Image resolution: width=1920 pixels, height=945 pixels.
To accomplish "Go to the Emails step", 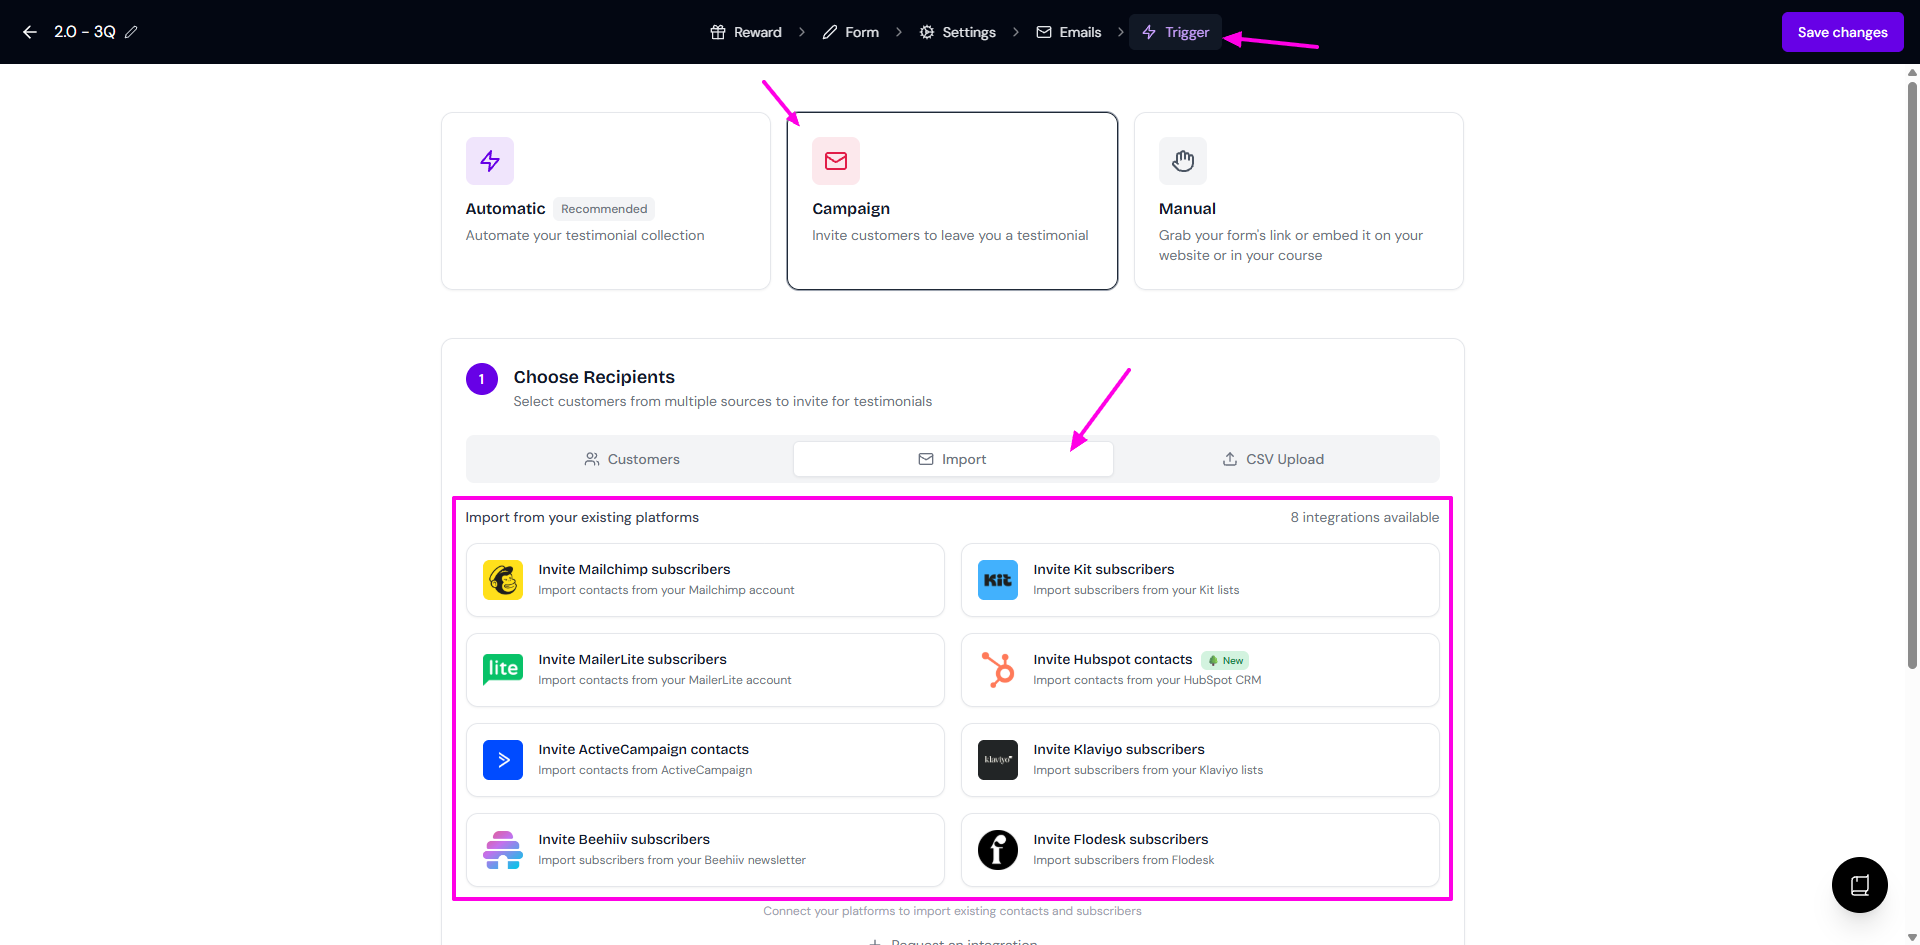I will [1068, 32].
